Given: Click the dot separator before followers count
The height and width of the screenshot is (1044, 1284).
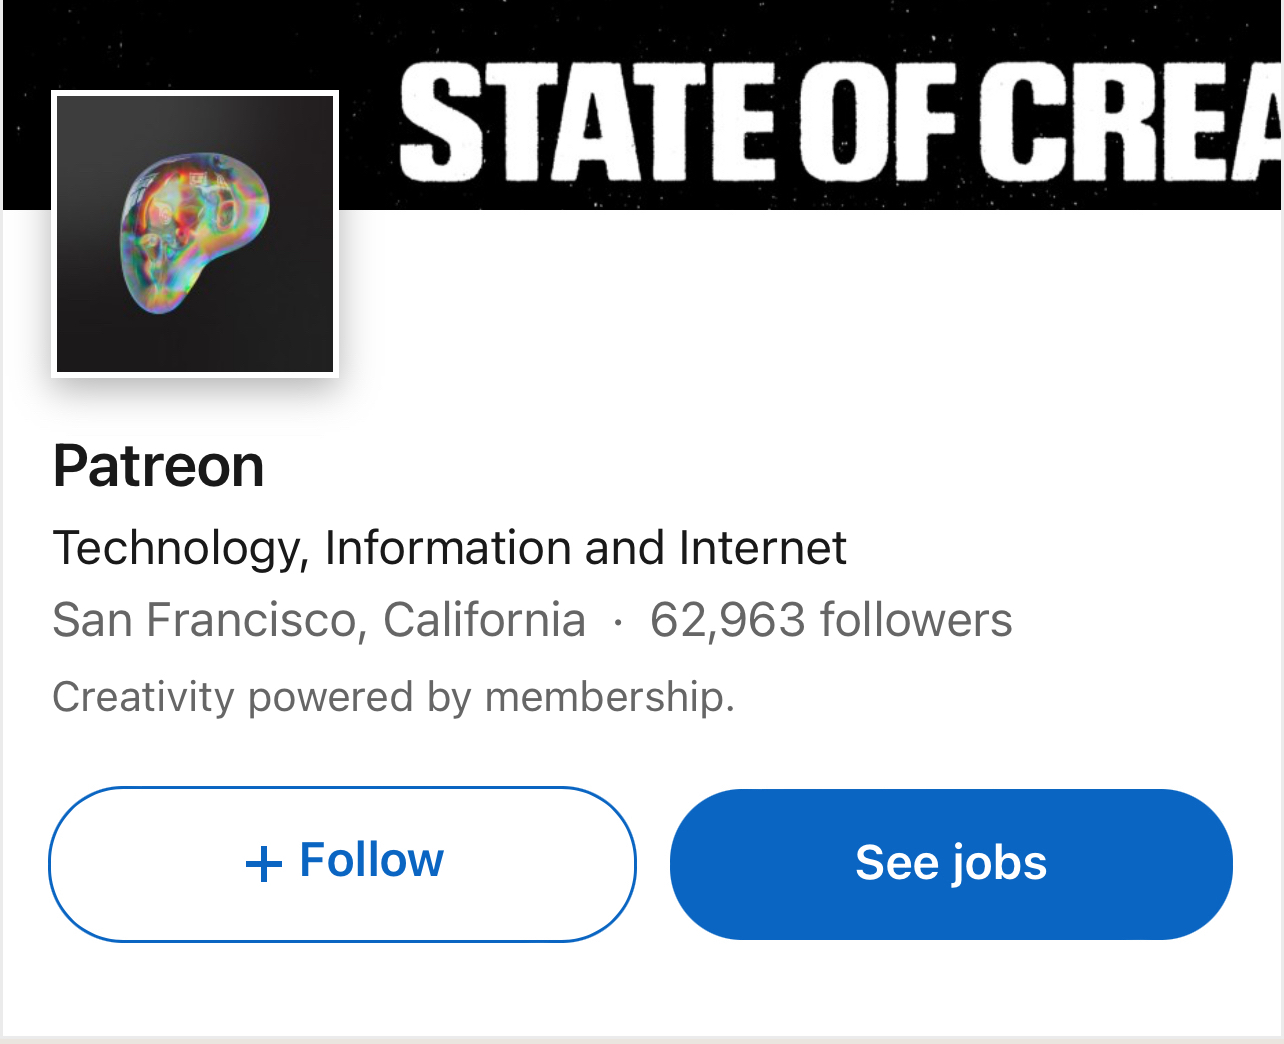Looking at the screenshot, I should (618, 622).
